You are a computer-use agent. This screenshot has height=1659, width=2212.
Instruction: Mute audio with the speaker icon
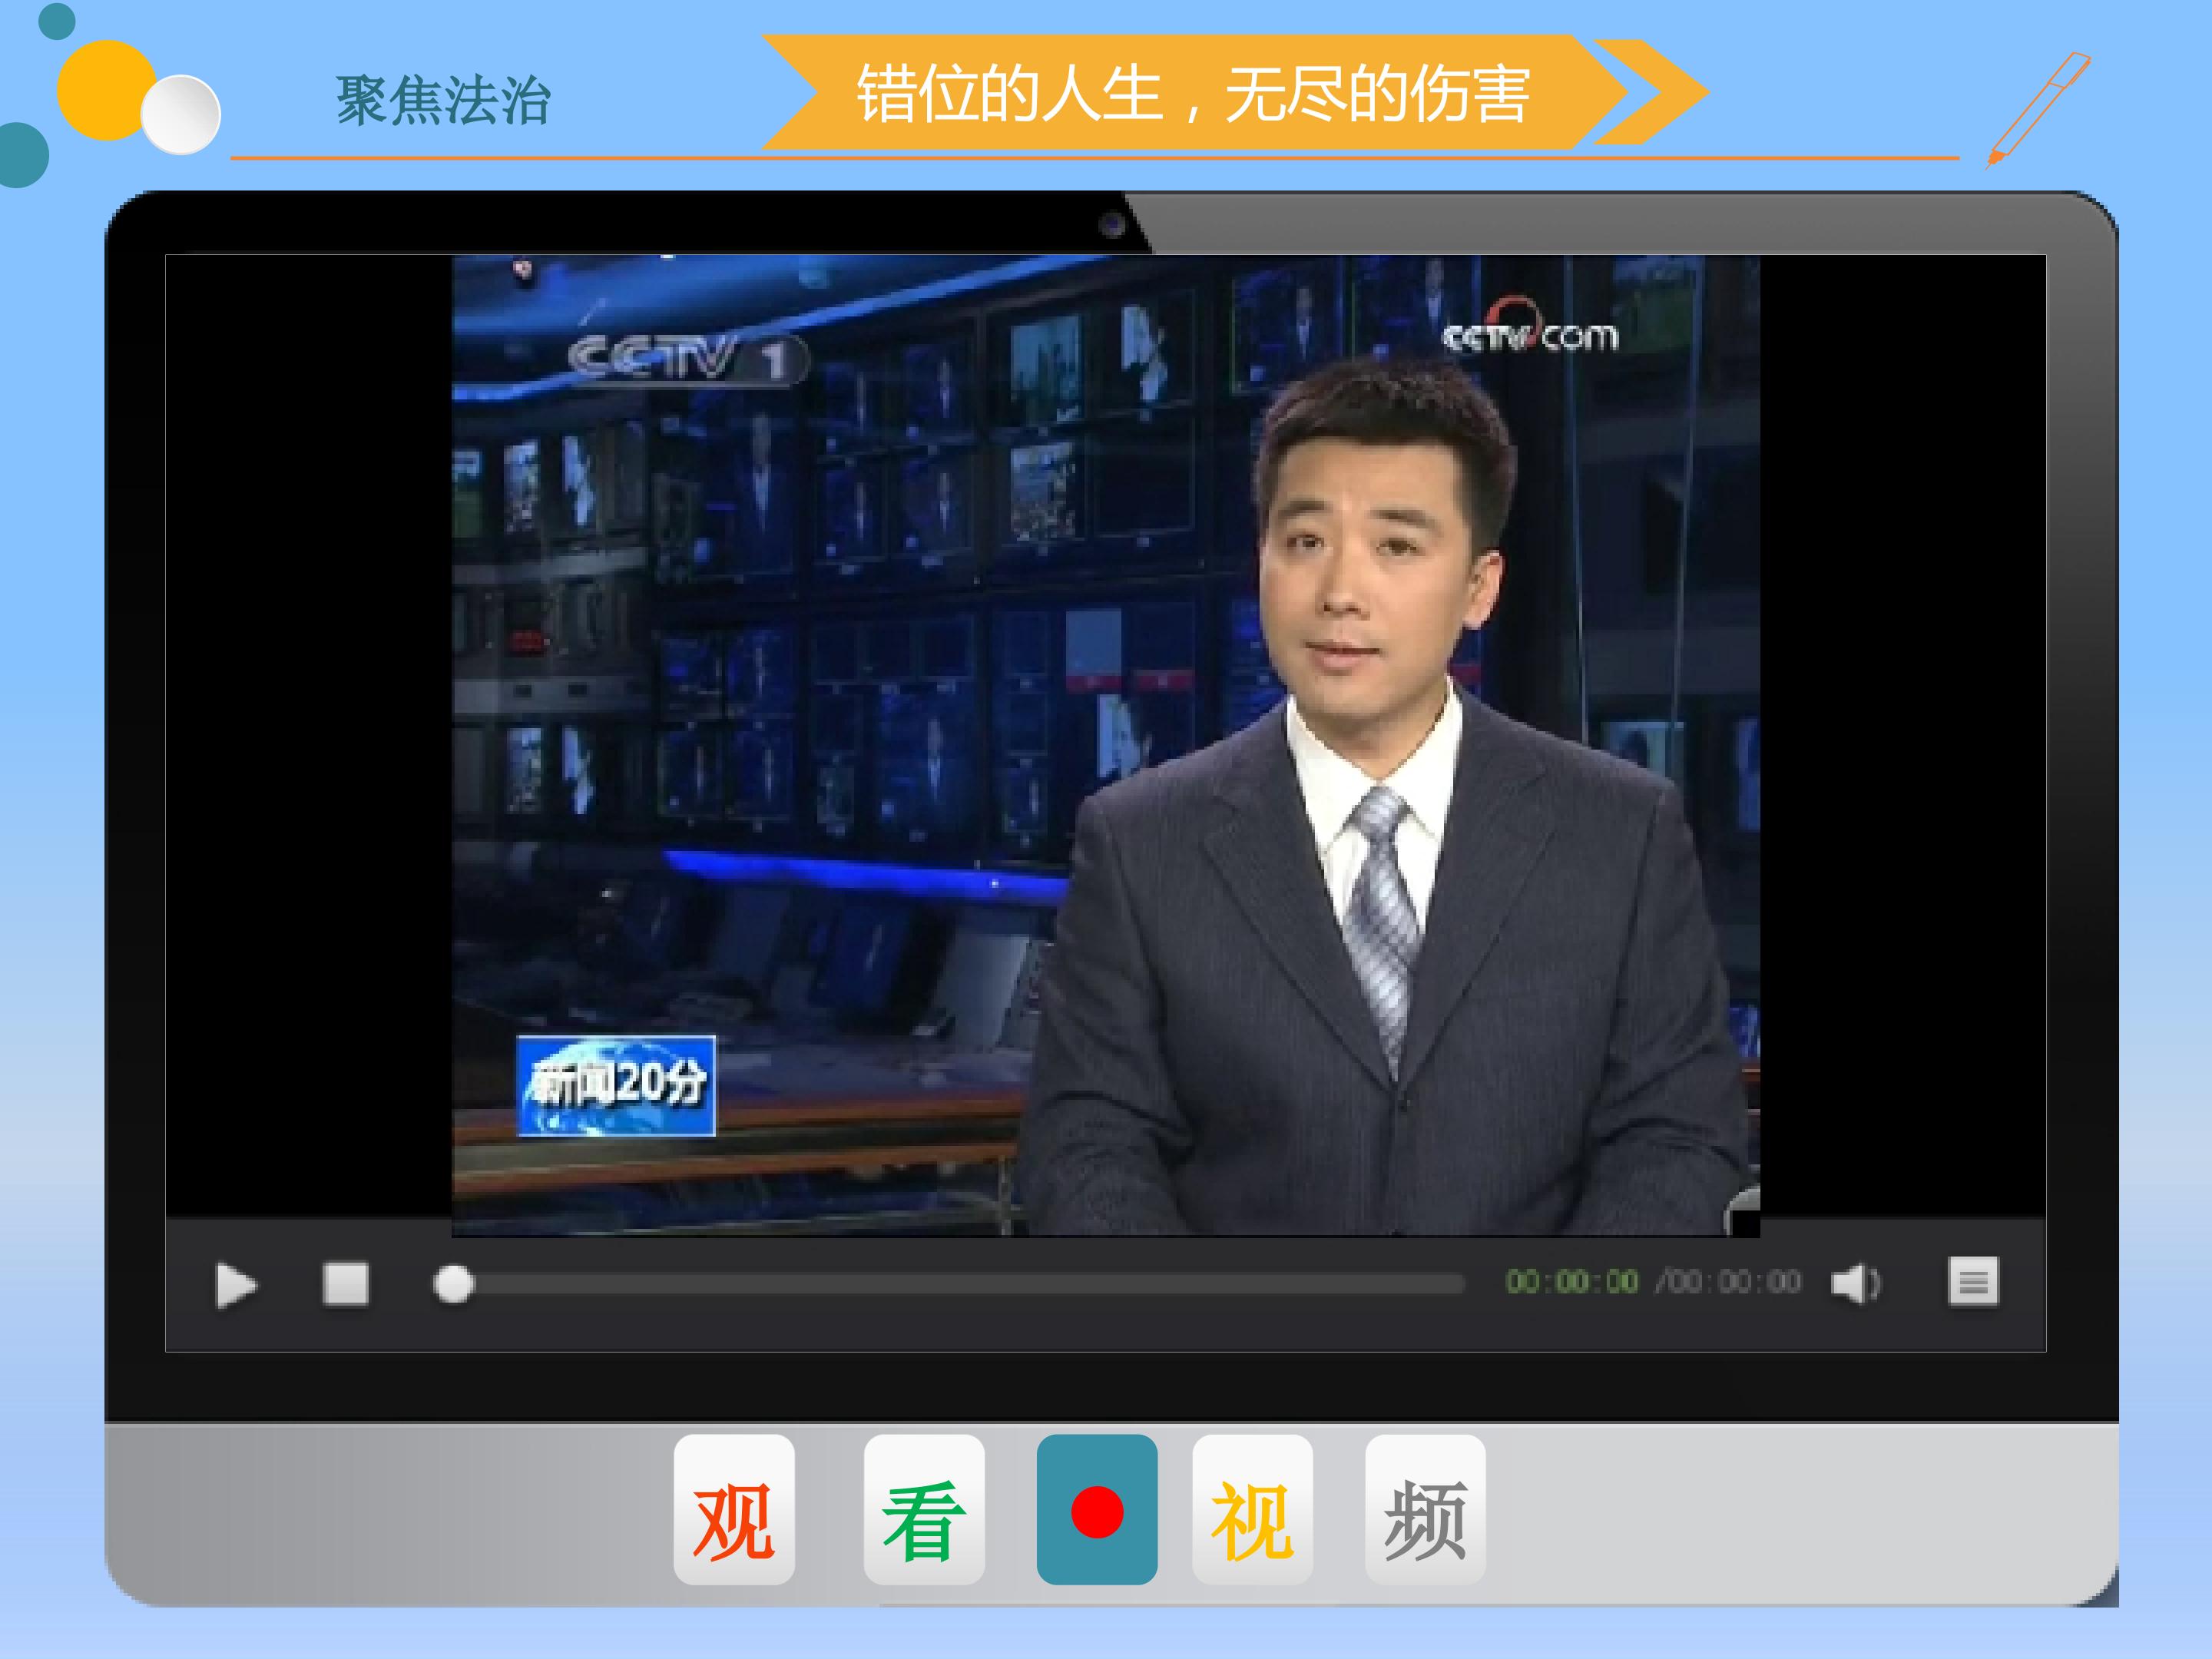[1855, 1283]
